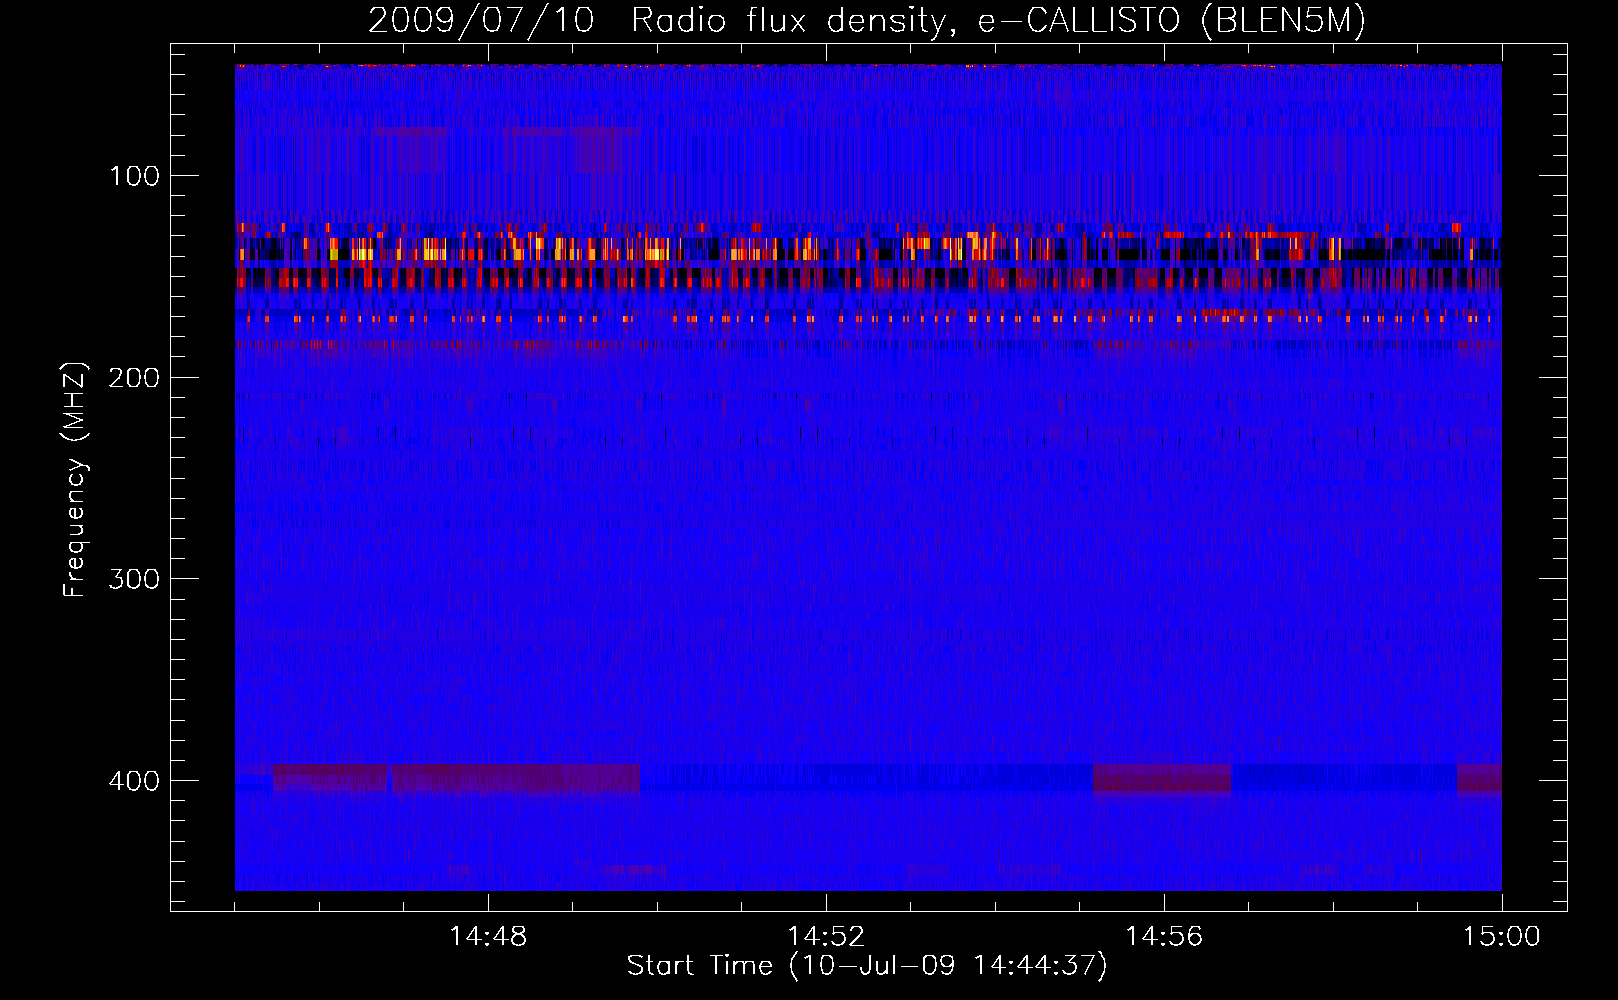Click the 400 frequency tick label
1618x1000 pixels.
pyautogui.click(x=134, y=781)
